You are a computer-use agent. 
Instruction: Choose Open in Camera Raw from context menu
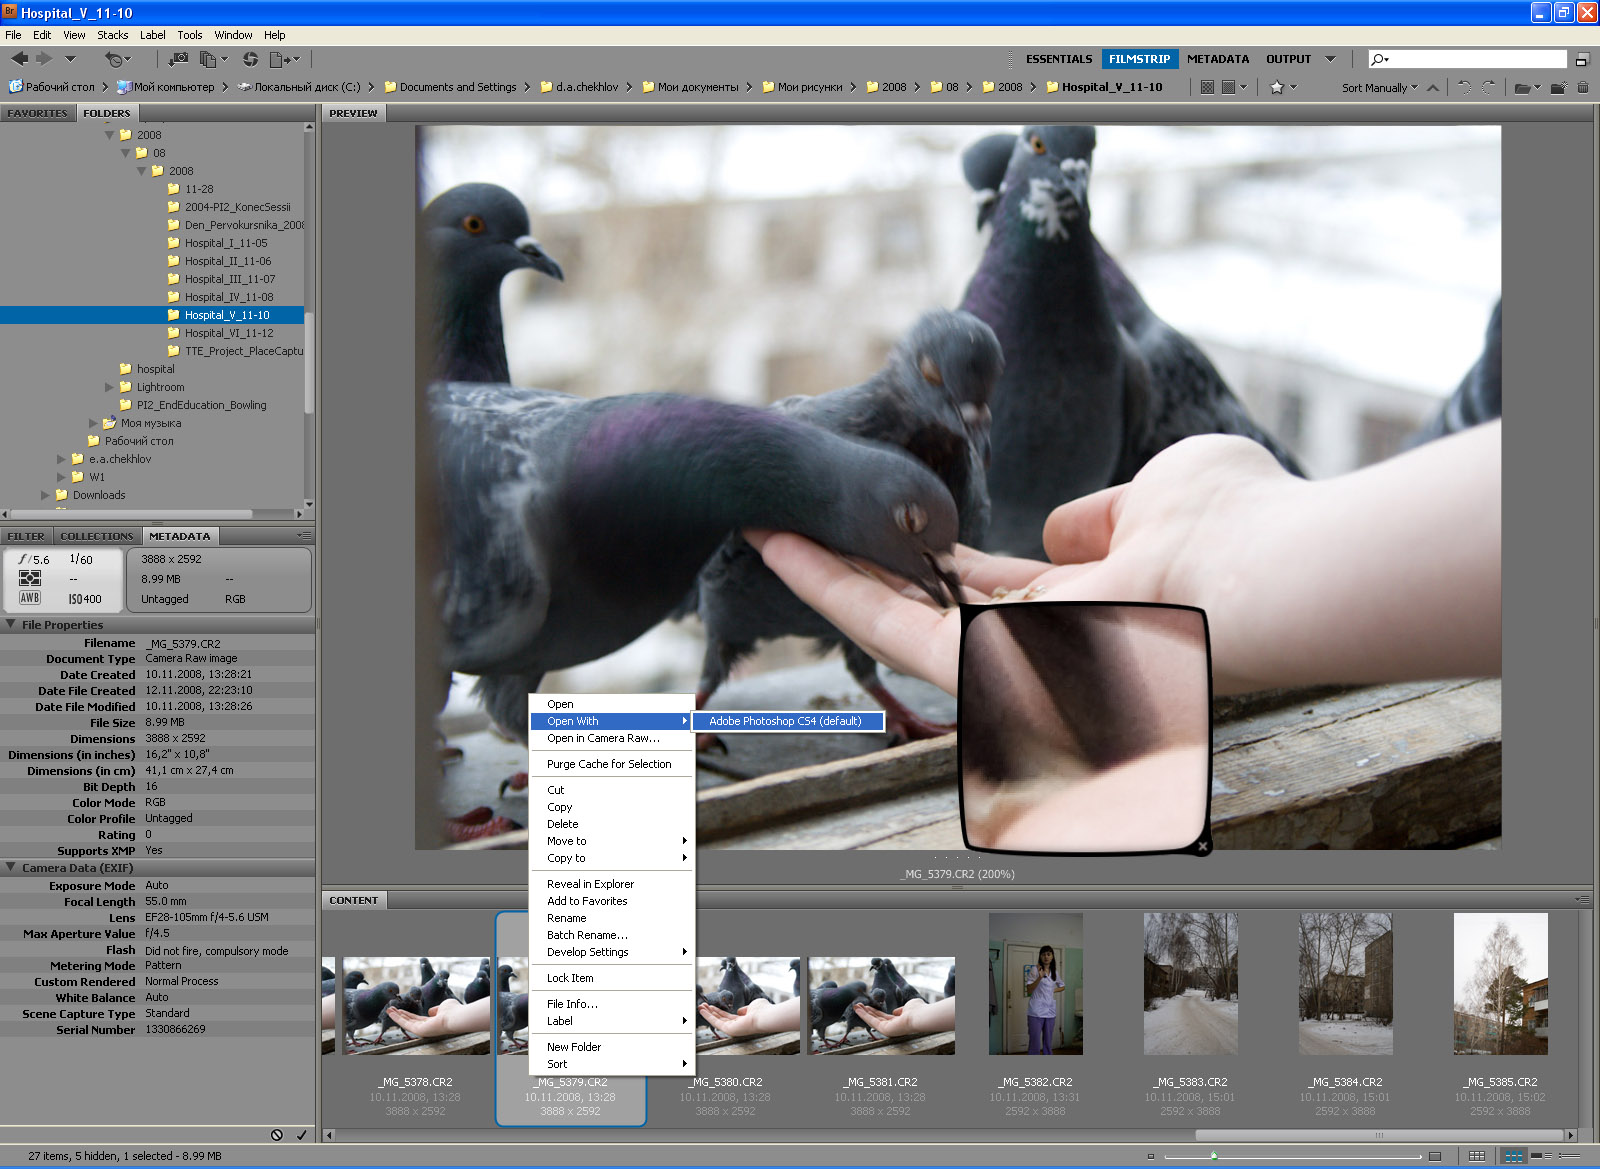603,738
